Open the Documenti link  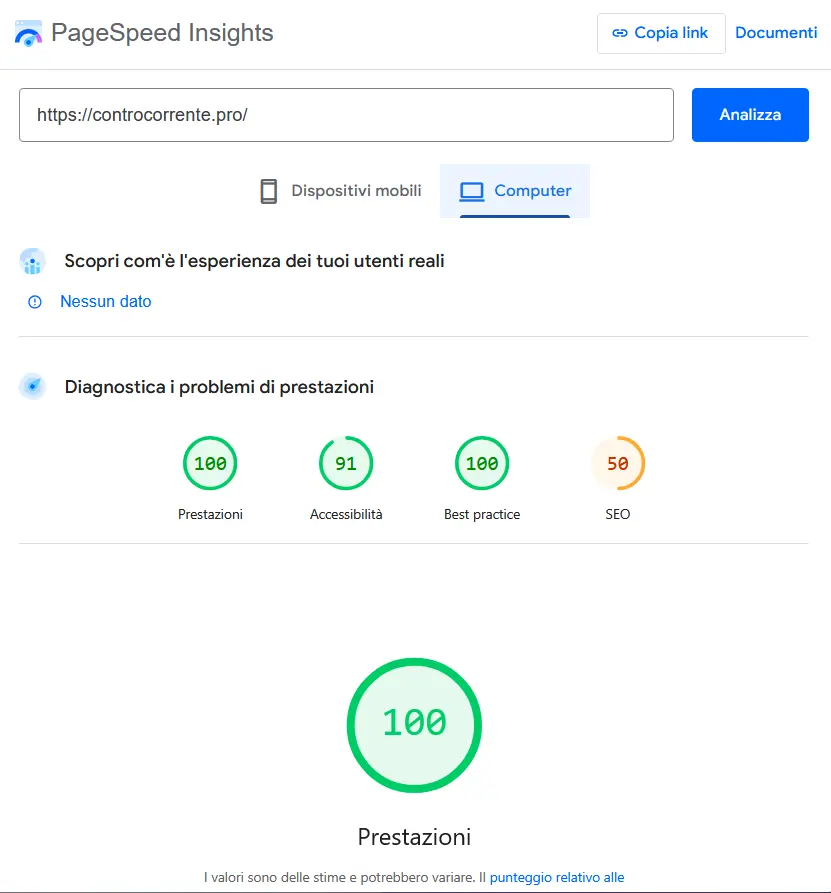click(776, 32)
